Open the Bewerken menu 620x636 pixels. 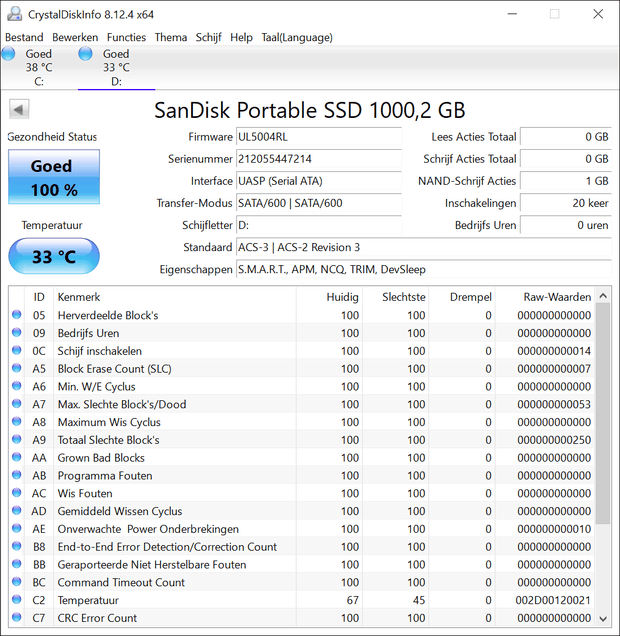point(75,37)
